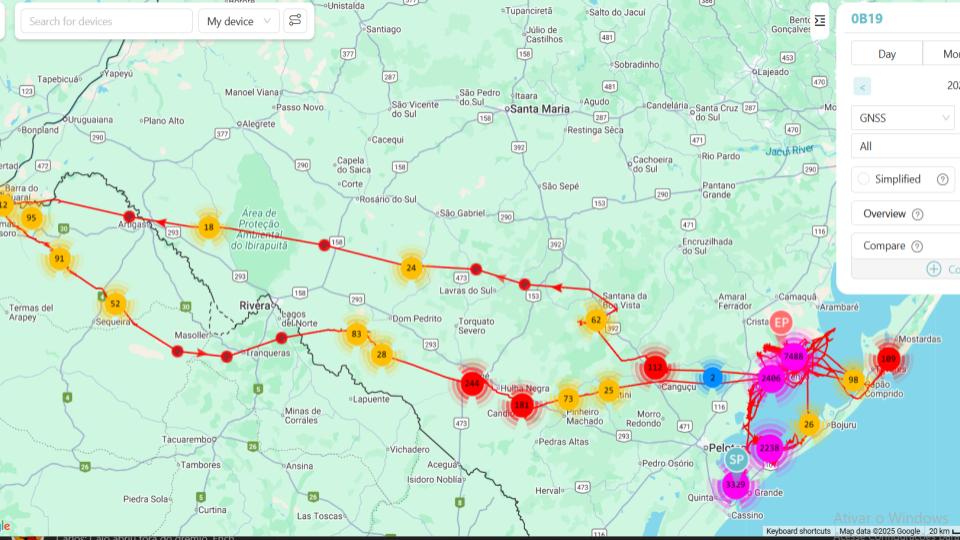Toggle the Overview option
960x540 pixels.
(x=884, y=214)
